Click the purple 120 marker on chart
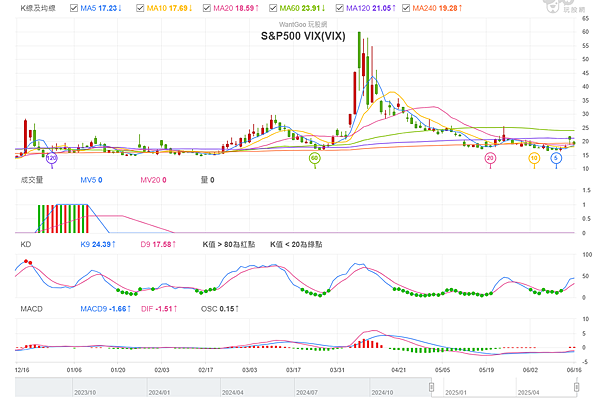 click(x=51, y=158)
